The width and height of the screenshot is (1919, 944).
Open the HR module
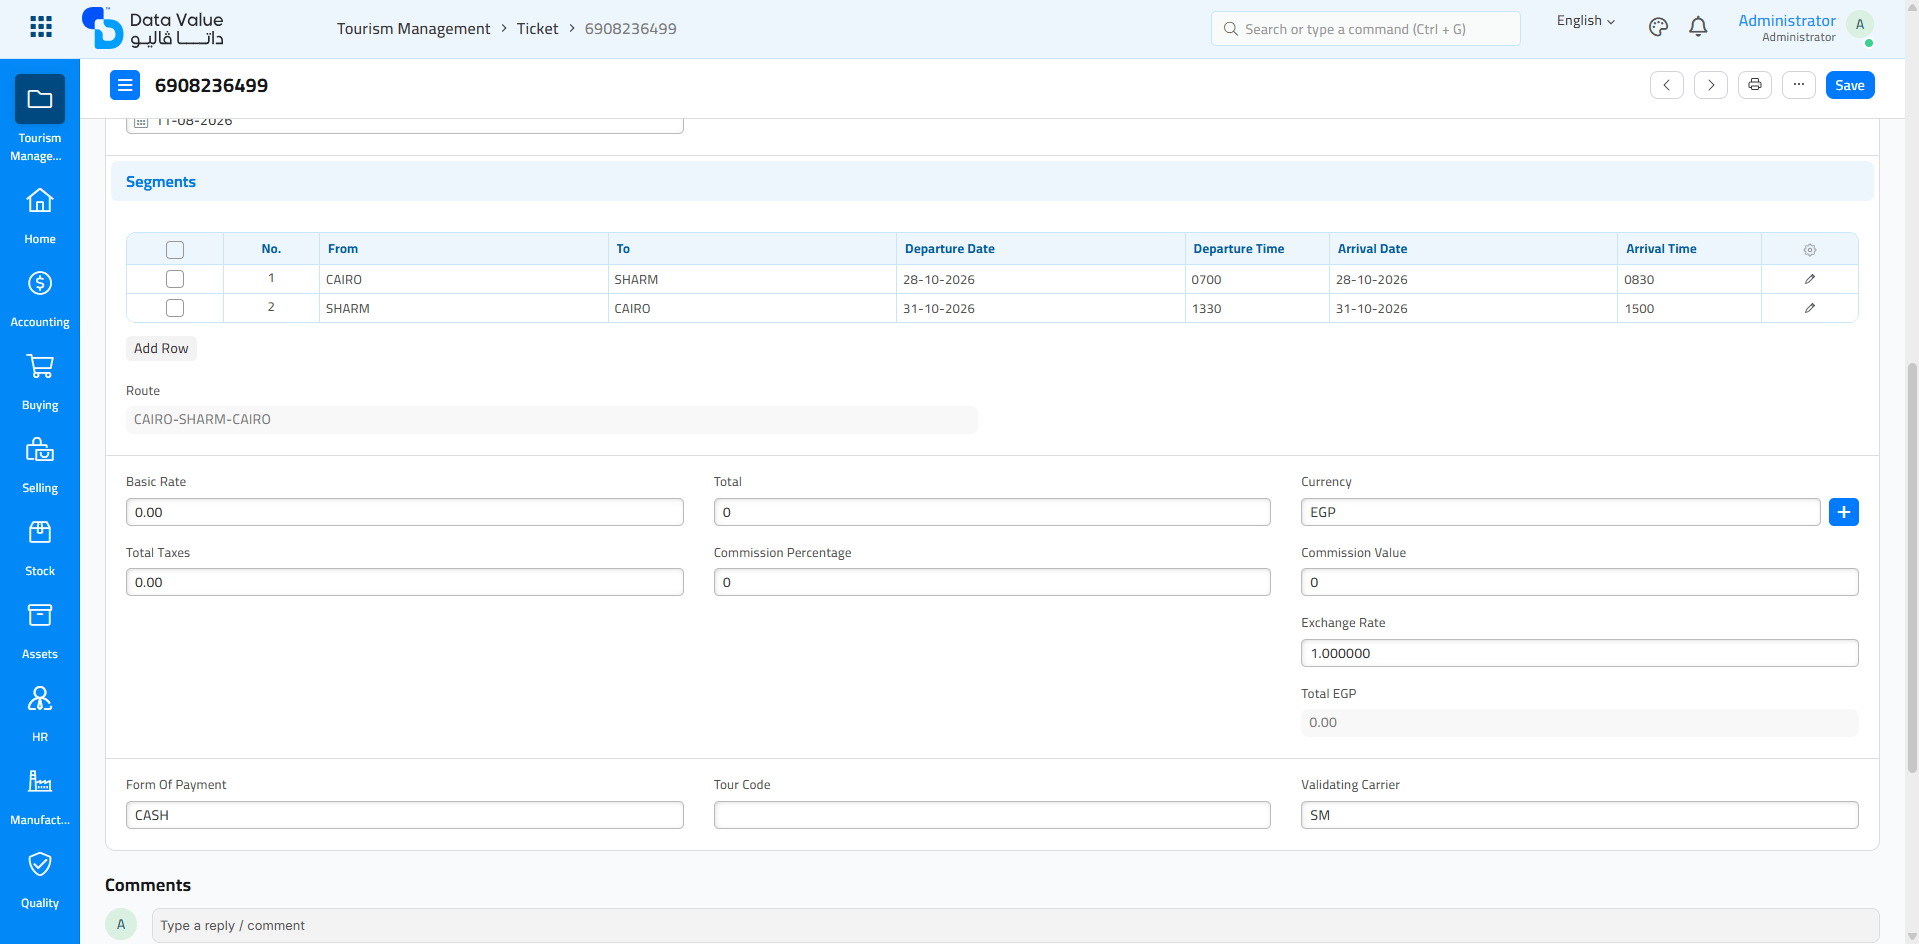(40, 714)
